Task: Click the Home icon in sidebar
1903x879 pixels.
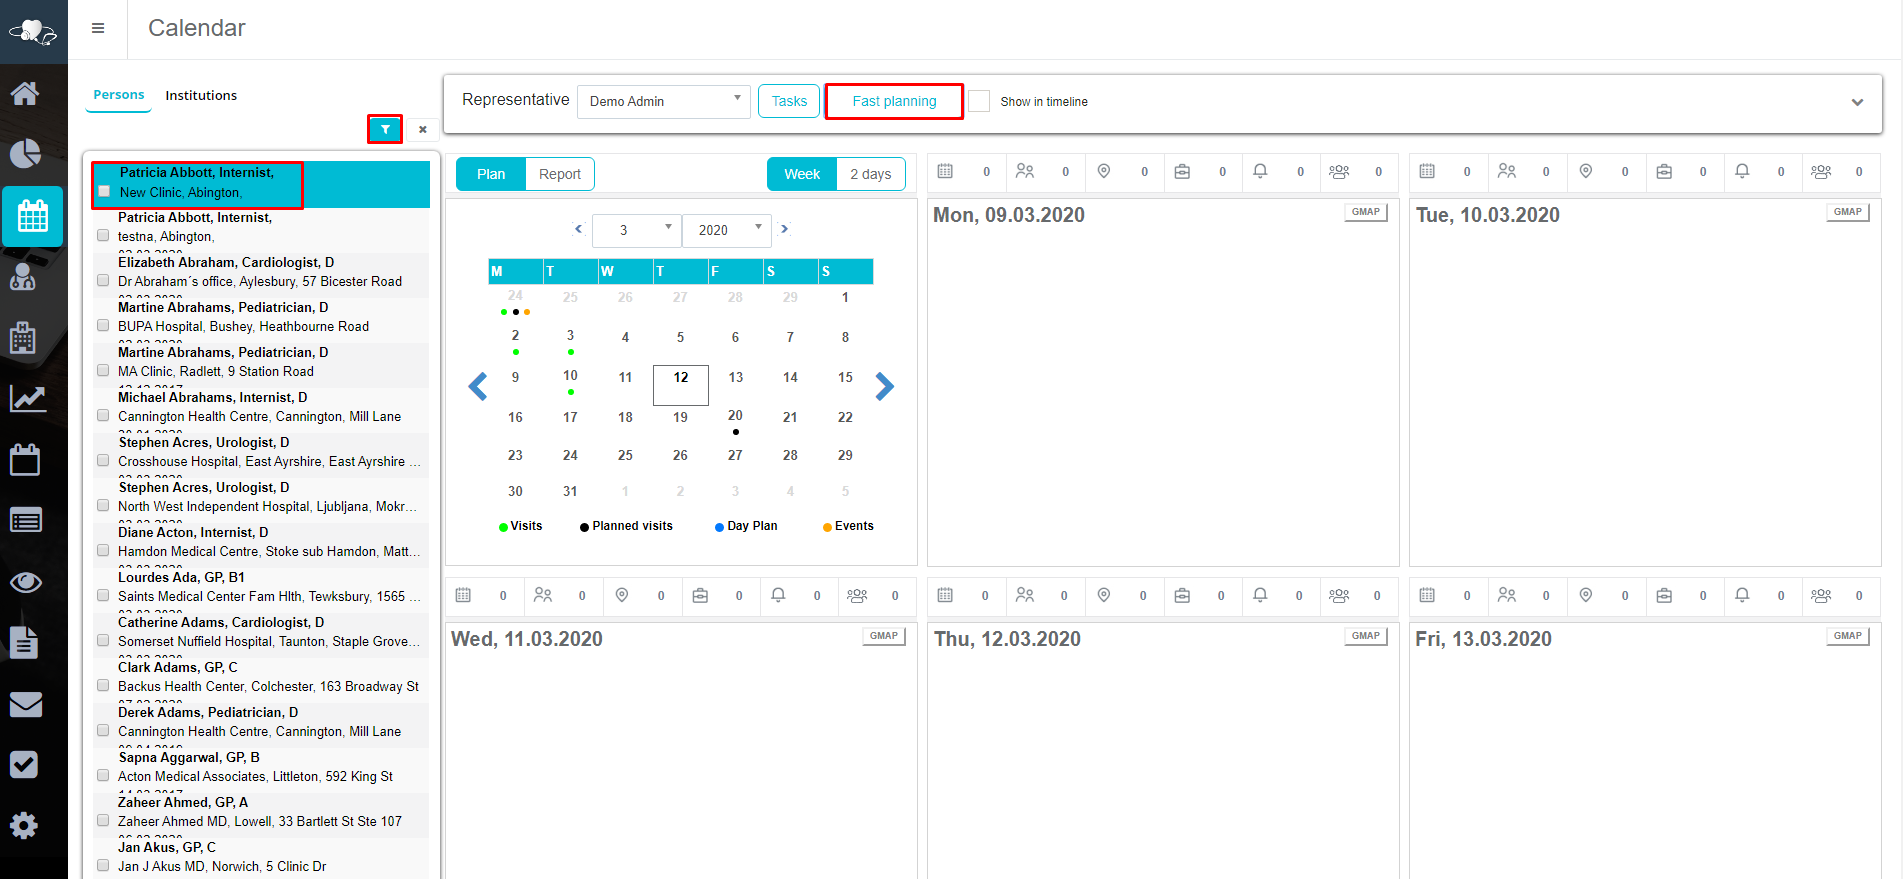Action: (x=25, y=94)
